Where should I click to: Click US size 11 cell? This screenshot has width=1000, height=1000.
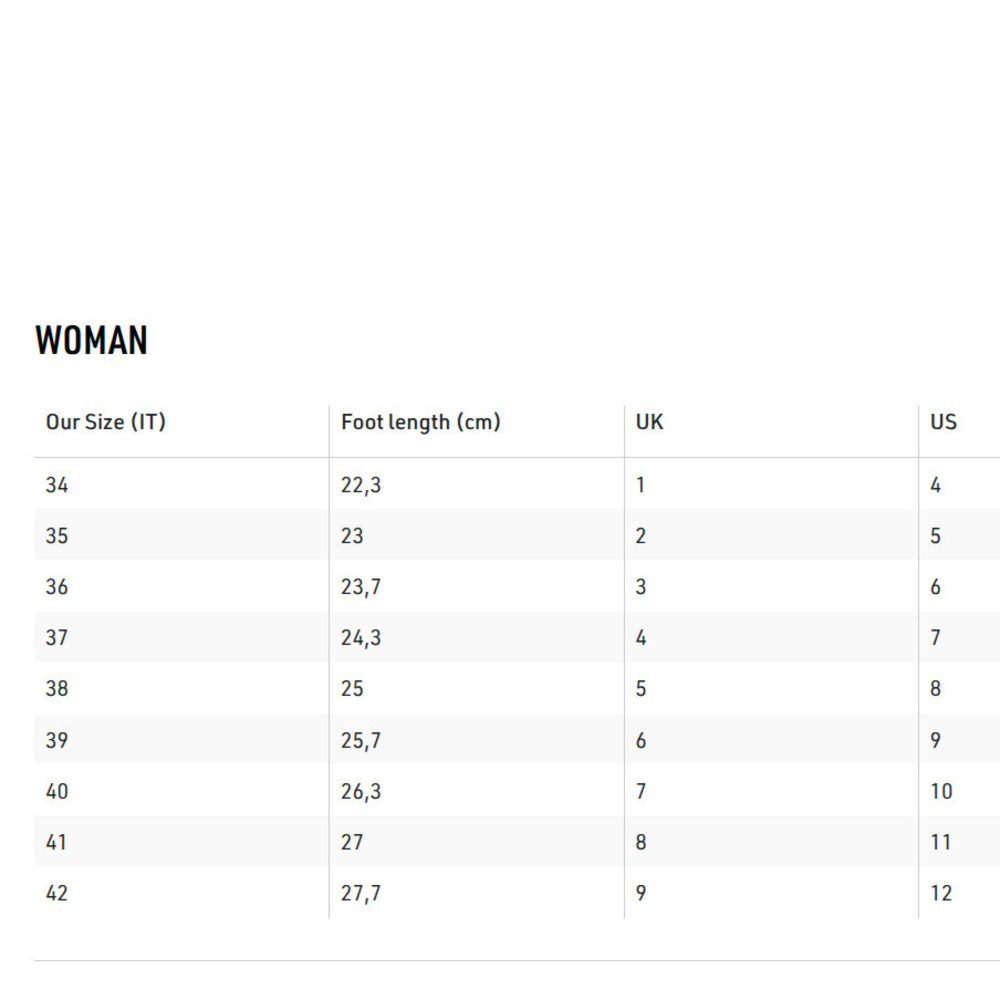click(941, 842)
